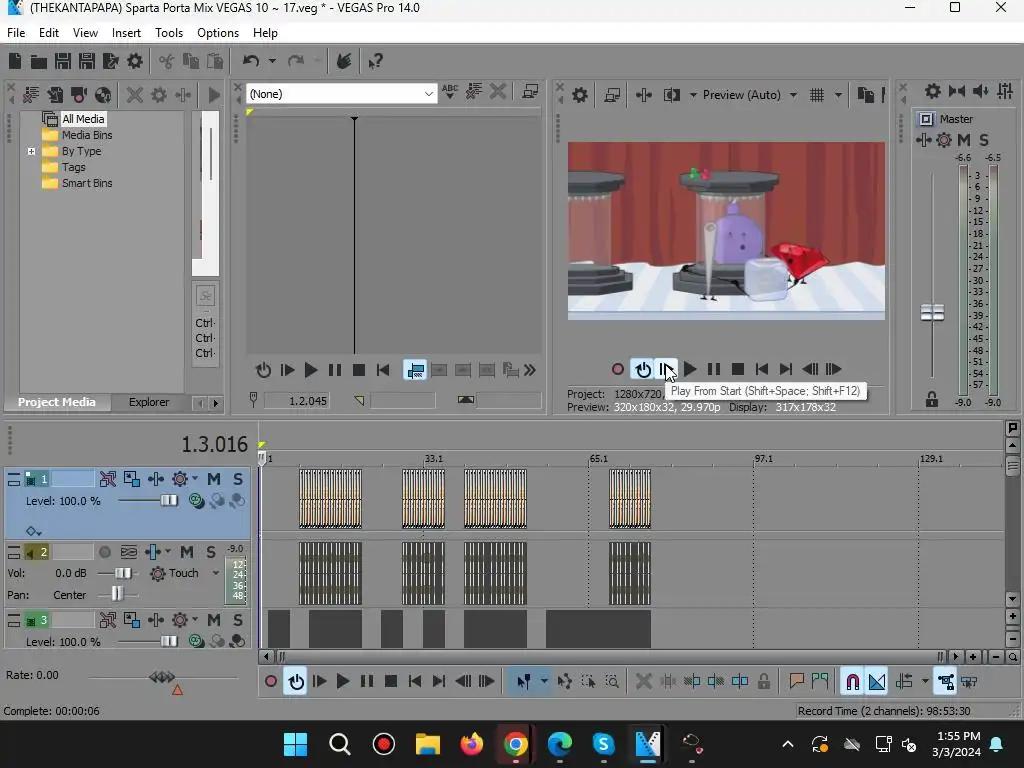Switch to the Project Media tab
1024x768 pixels.
coord(57,402)
